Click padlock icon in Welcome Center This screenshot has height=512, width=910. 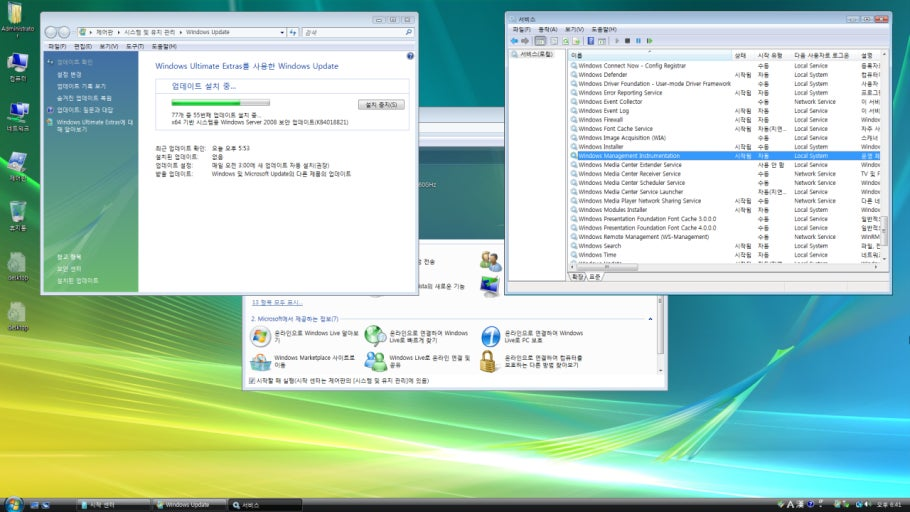[x=489, y=361]
